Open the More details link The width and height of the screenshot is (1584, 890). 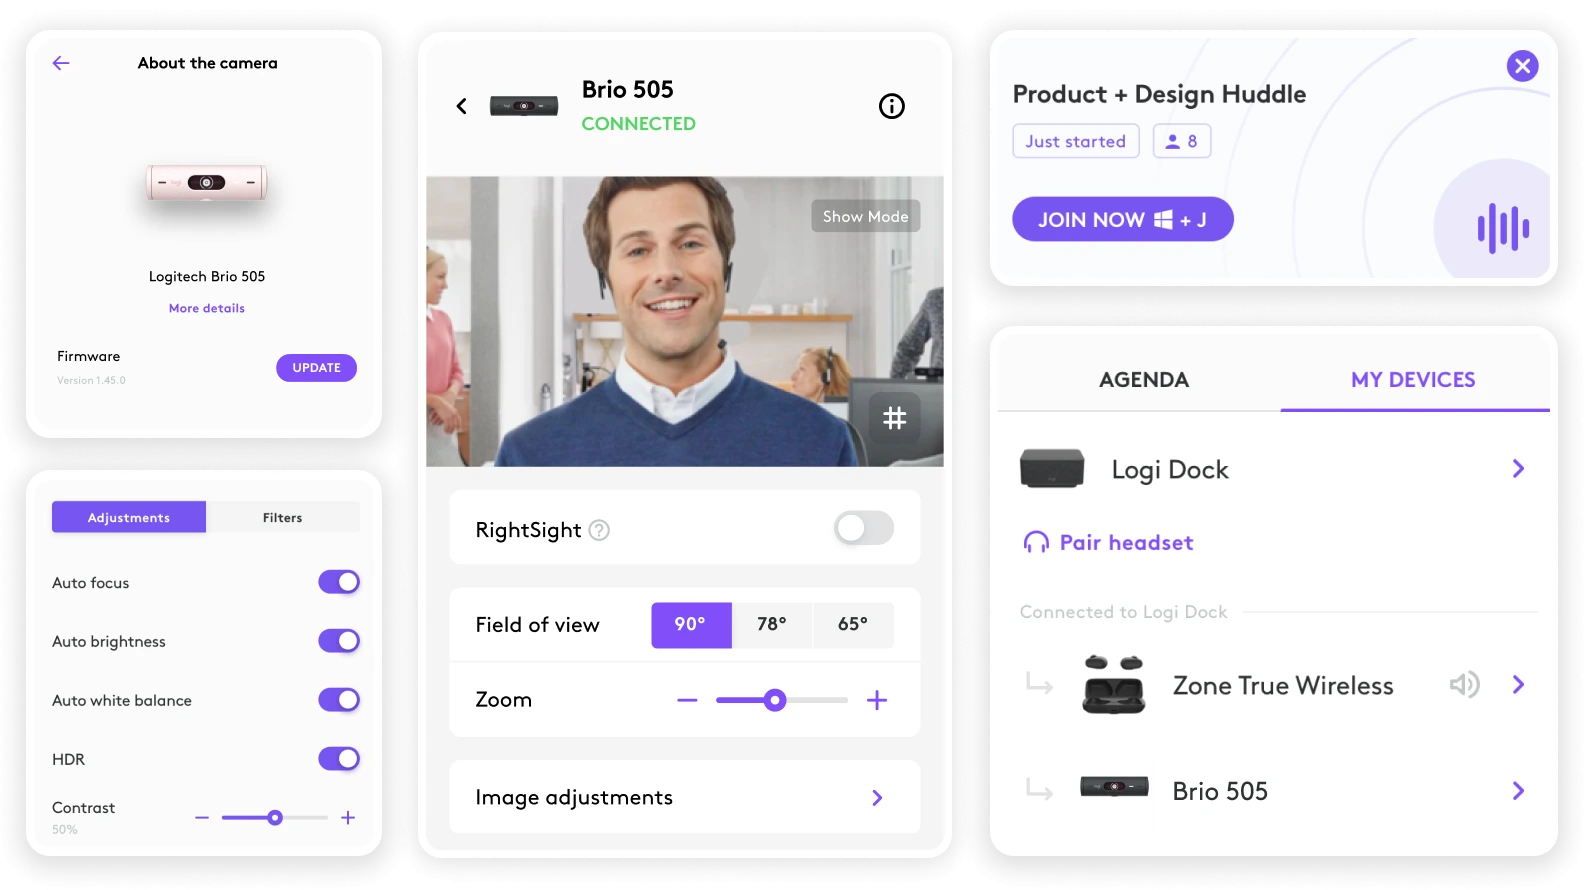pyautogui.click(x=207, y=308)
